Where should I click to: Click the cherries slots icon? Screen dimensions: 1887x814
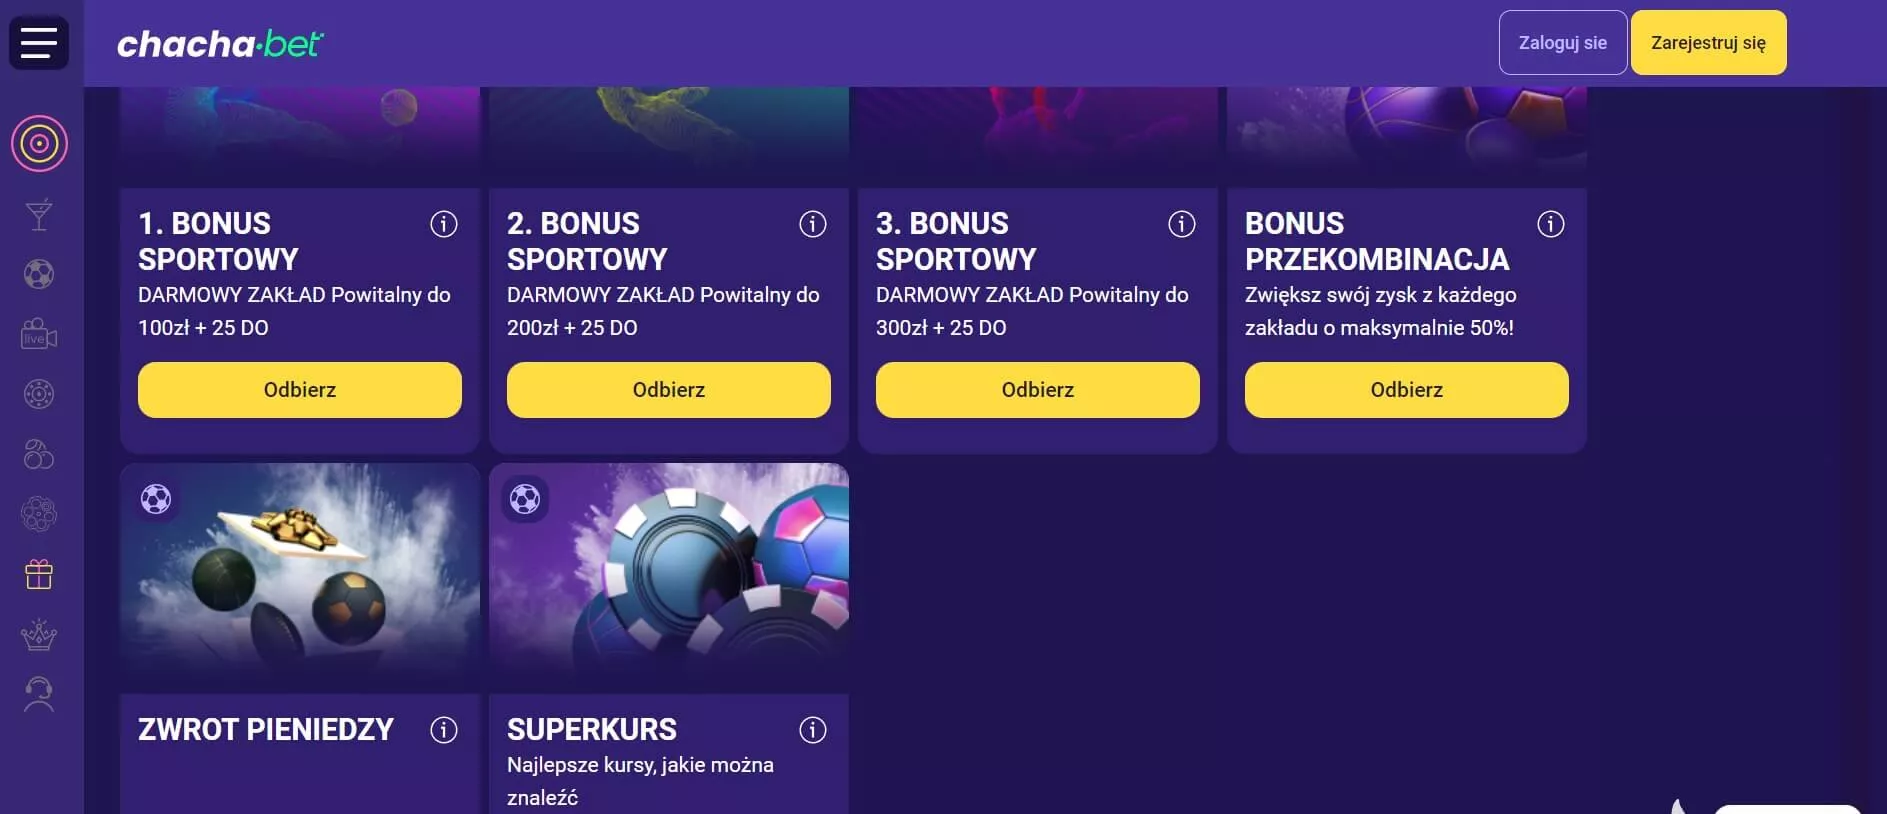pos(39,455)
